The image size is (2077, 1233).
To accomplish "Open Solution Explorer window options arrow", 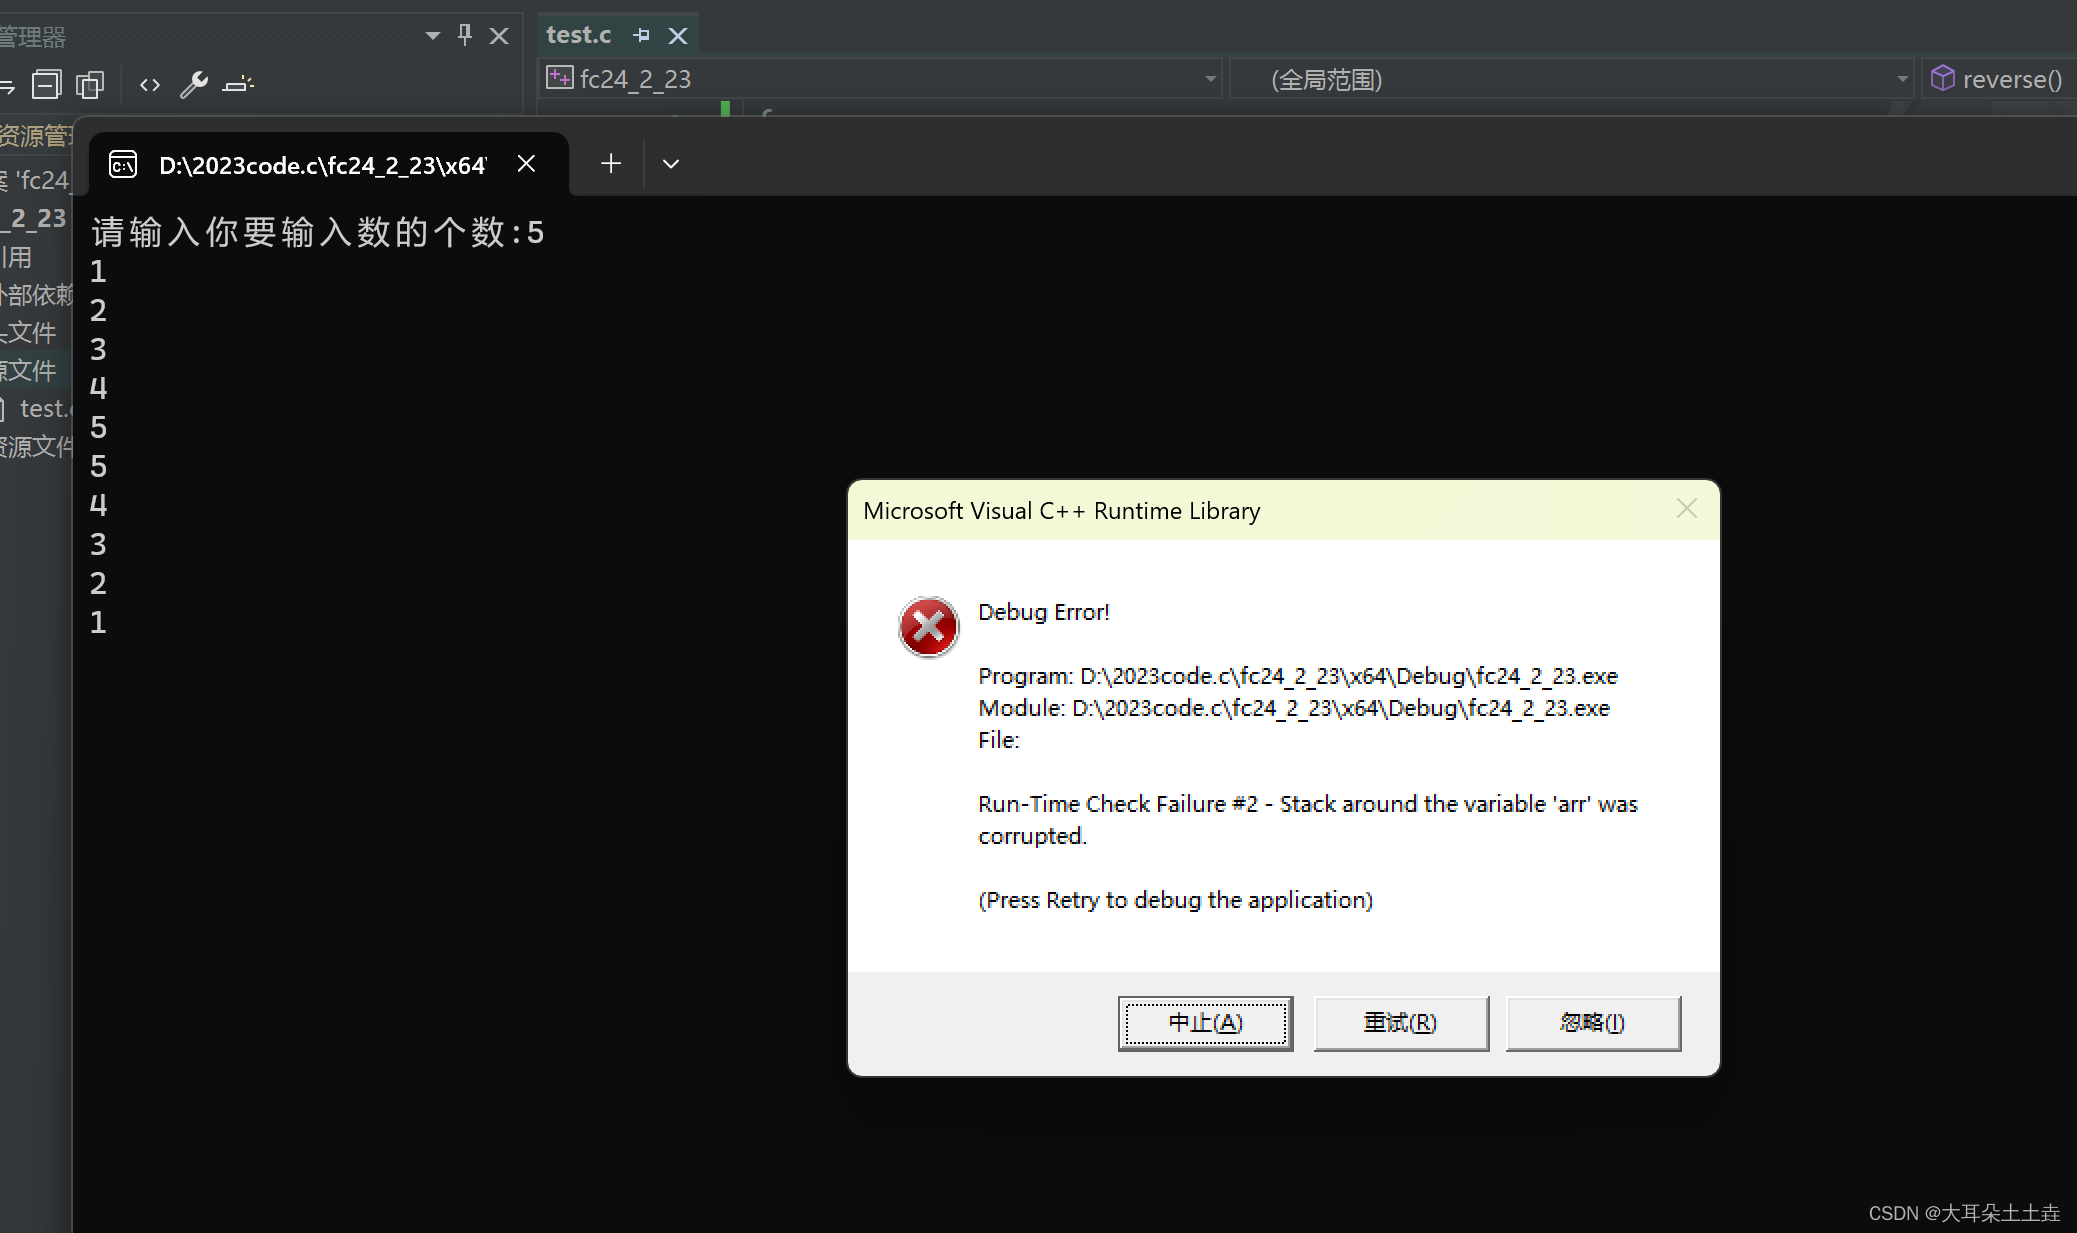I will 432,36.
